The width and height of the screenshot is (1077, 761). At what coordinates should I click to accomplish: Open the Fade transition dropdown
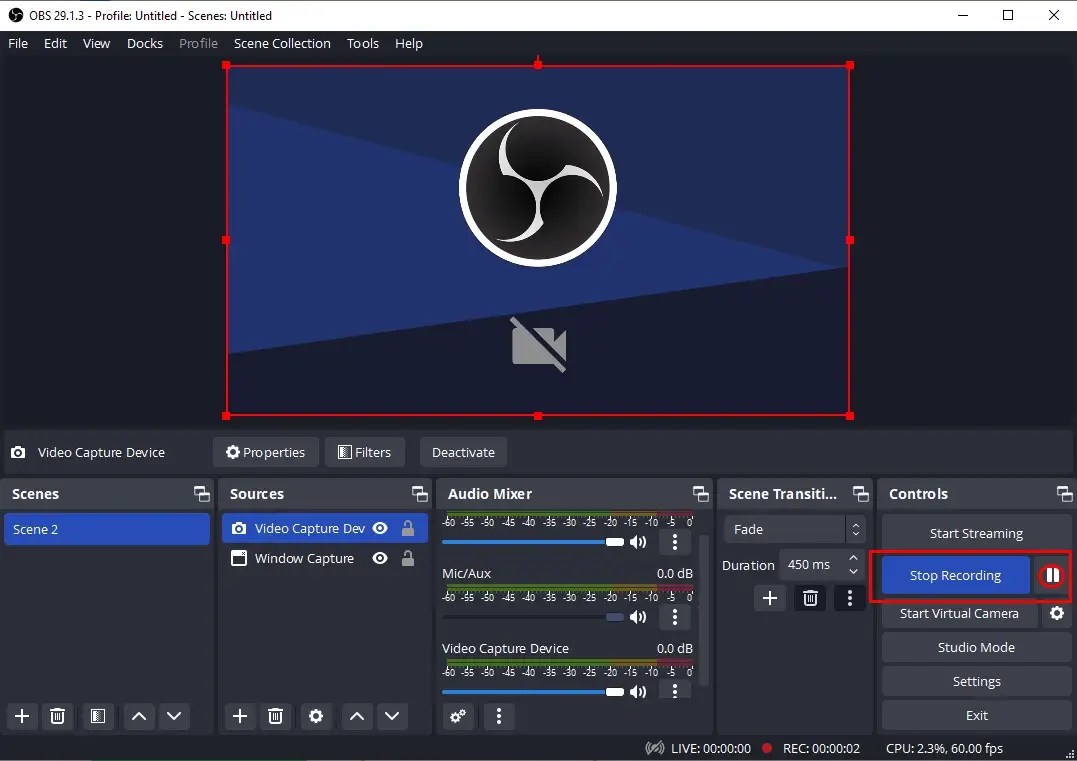coord(855,529)
